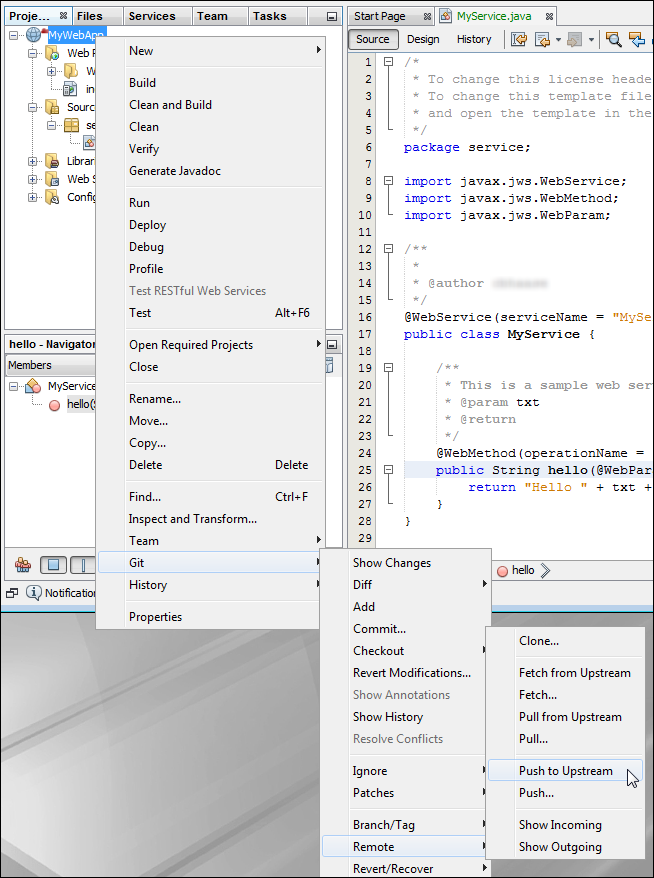Viewport: 654px width, 878px height.
Task: Click the grayed Forward navigation icon
Action: (574, 39)
